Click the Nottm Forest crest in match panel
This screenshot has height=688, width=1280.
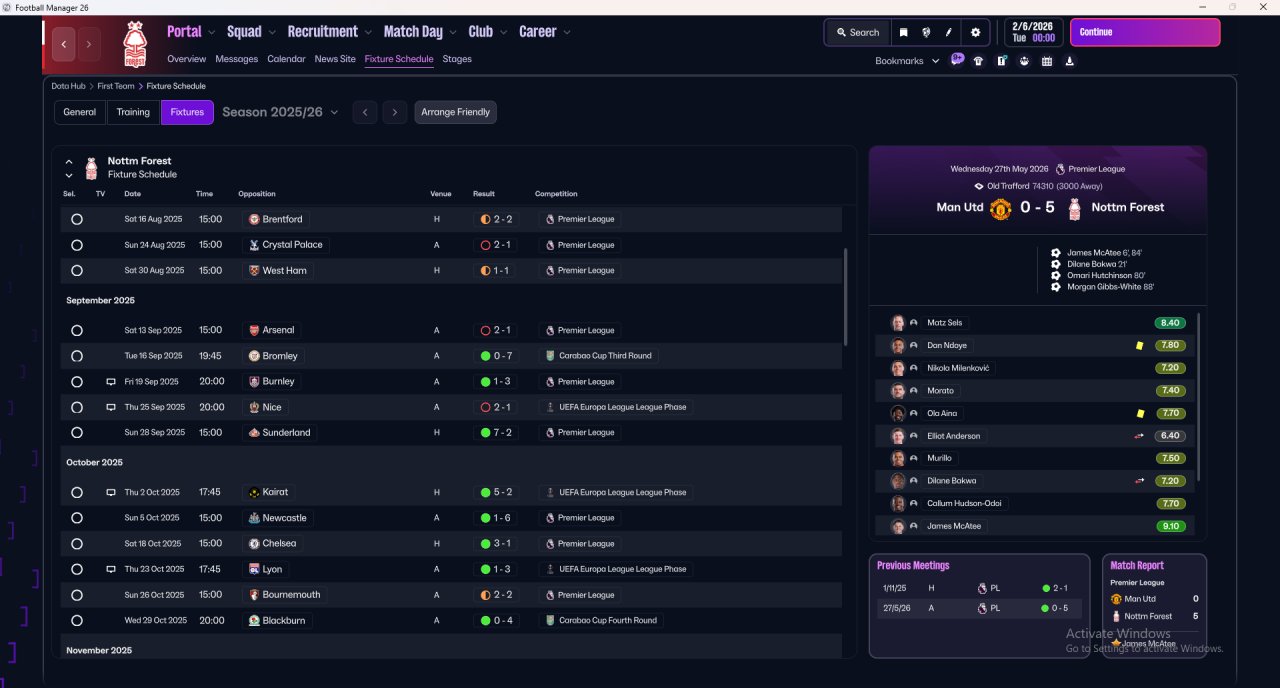pos(1075,208)
